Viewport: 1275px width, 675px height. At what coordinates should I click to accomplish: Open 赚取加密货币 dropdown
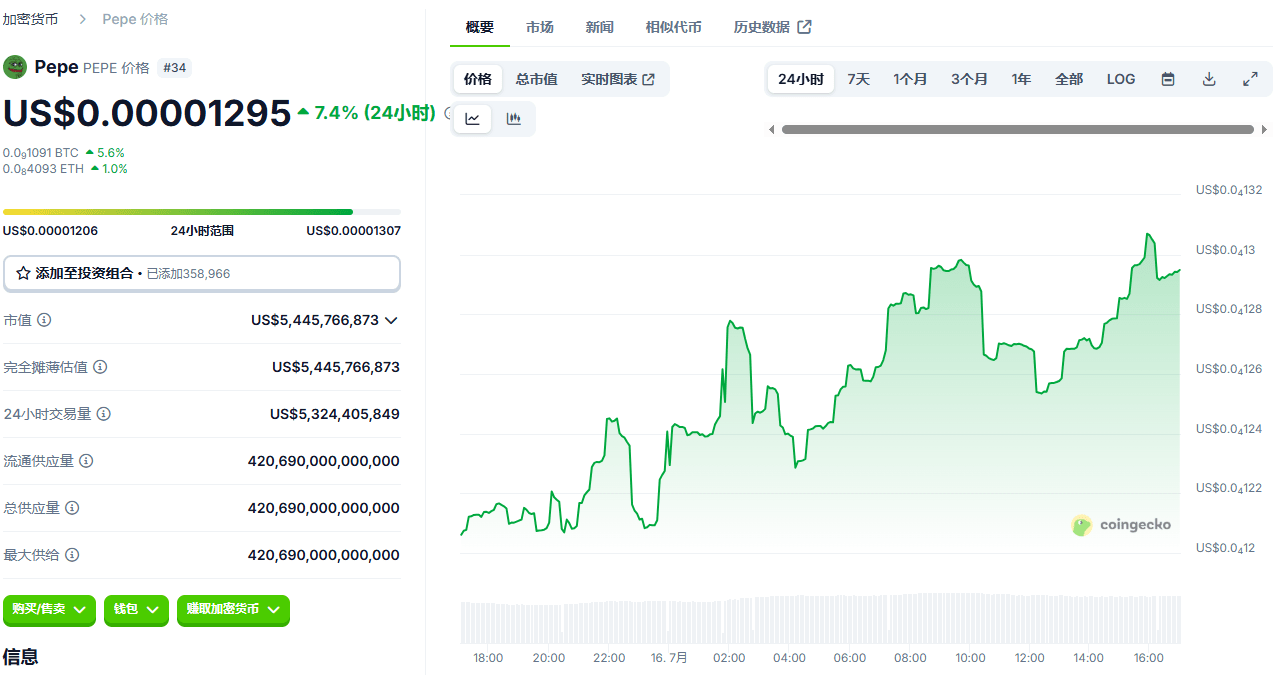click(x=233, y=609)
